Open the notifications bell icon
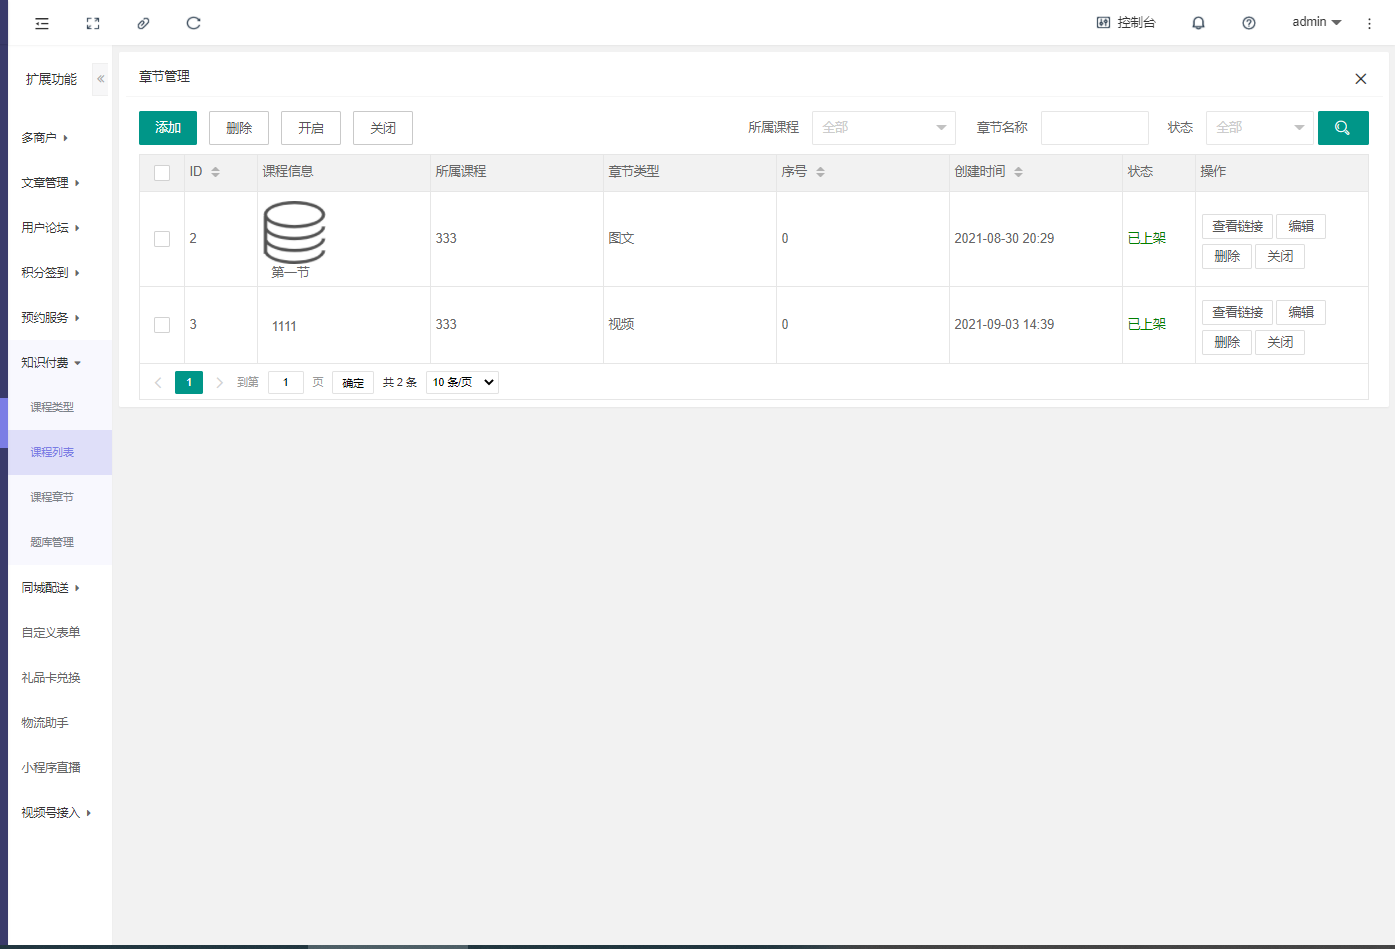 [1198, 23]
